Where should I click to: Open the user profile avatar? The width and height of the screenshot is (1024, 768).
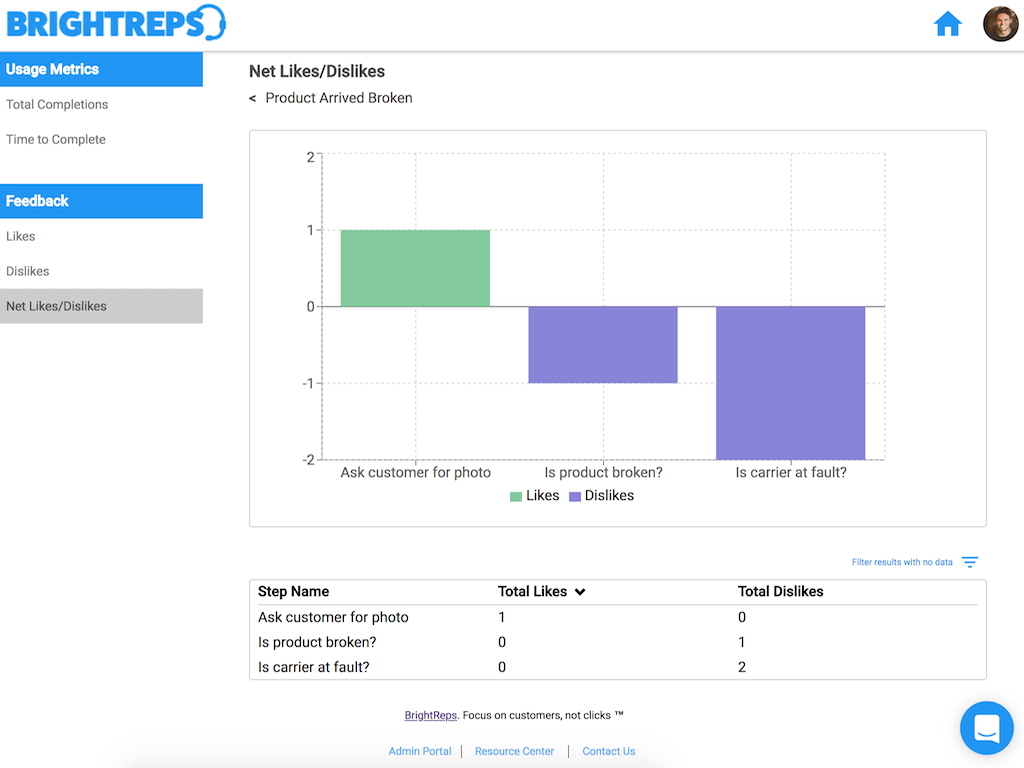pyautogui.click(x=1000, y=24)
